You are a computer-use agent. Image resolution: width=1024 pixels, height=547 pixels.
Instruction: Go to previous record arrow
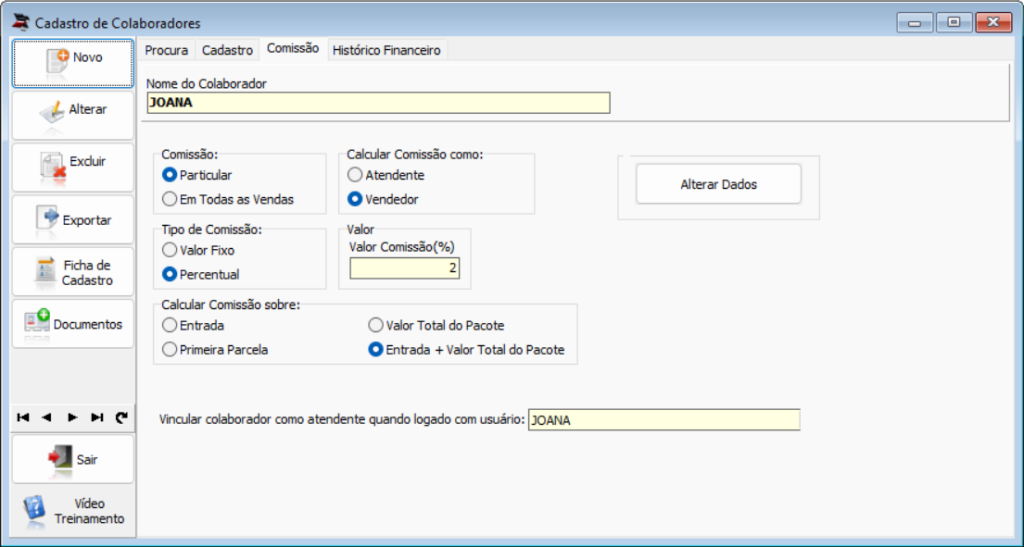tap(46, 418)
